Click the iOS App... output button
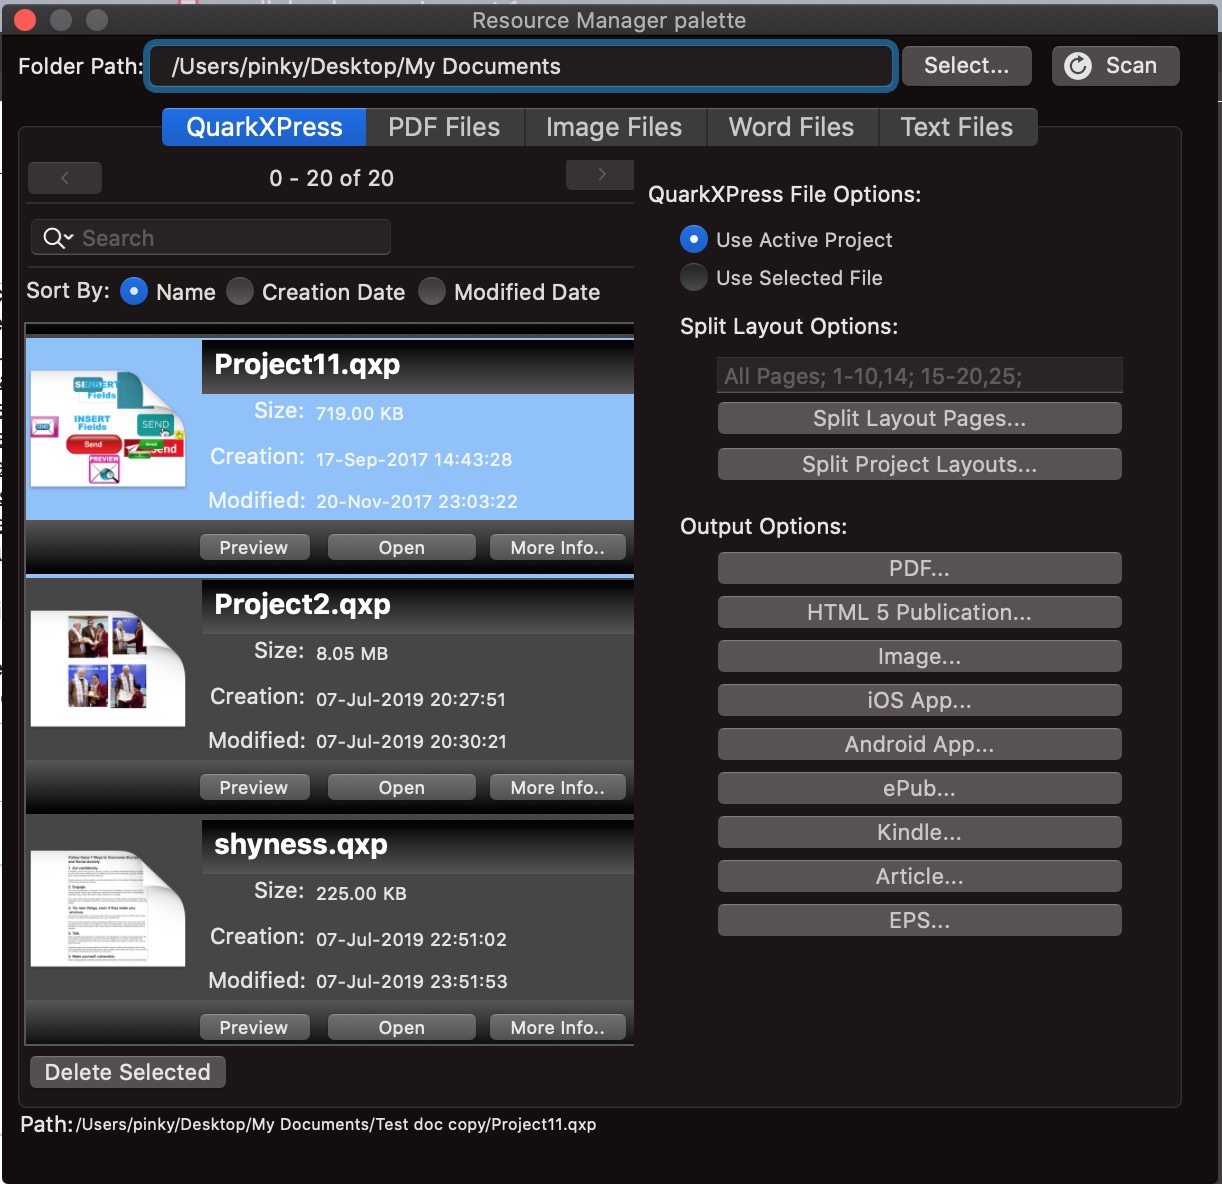 coord(920,700)
